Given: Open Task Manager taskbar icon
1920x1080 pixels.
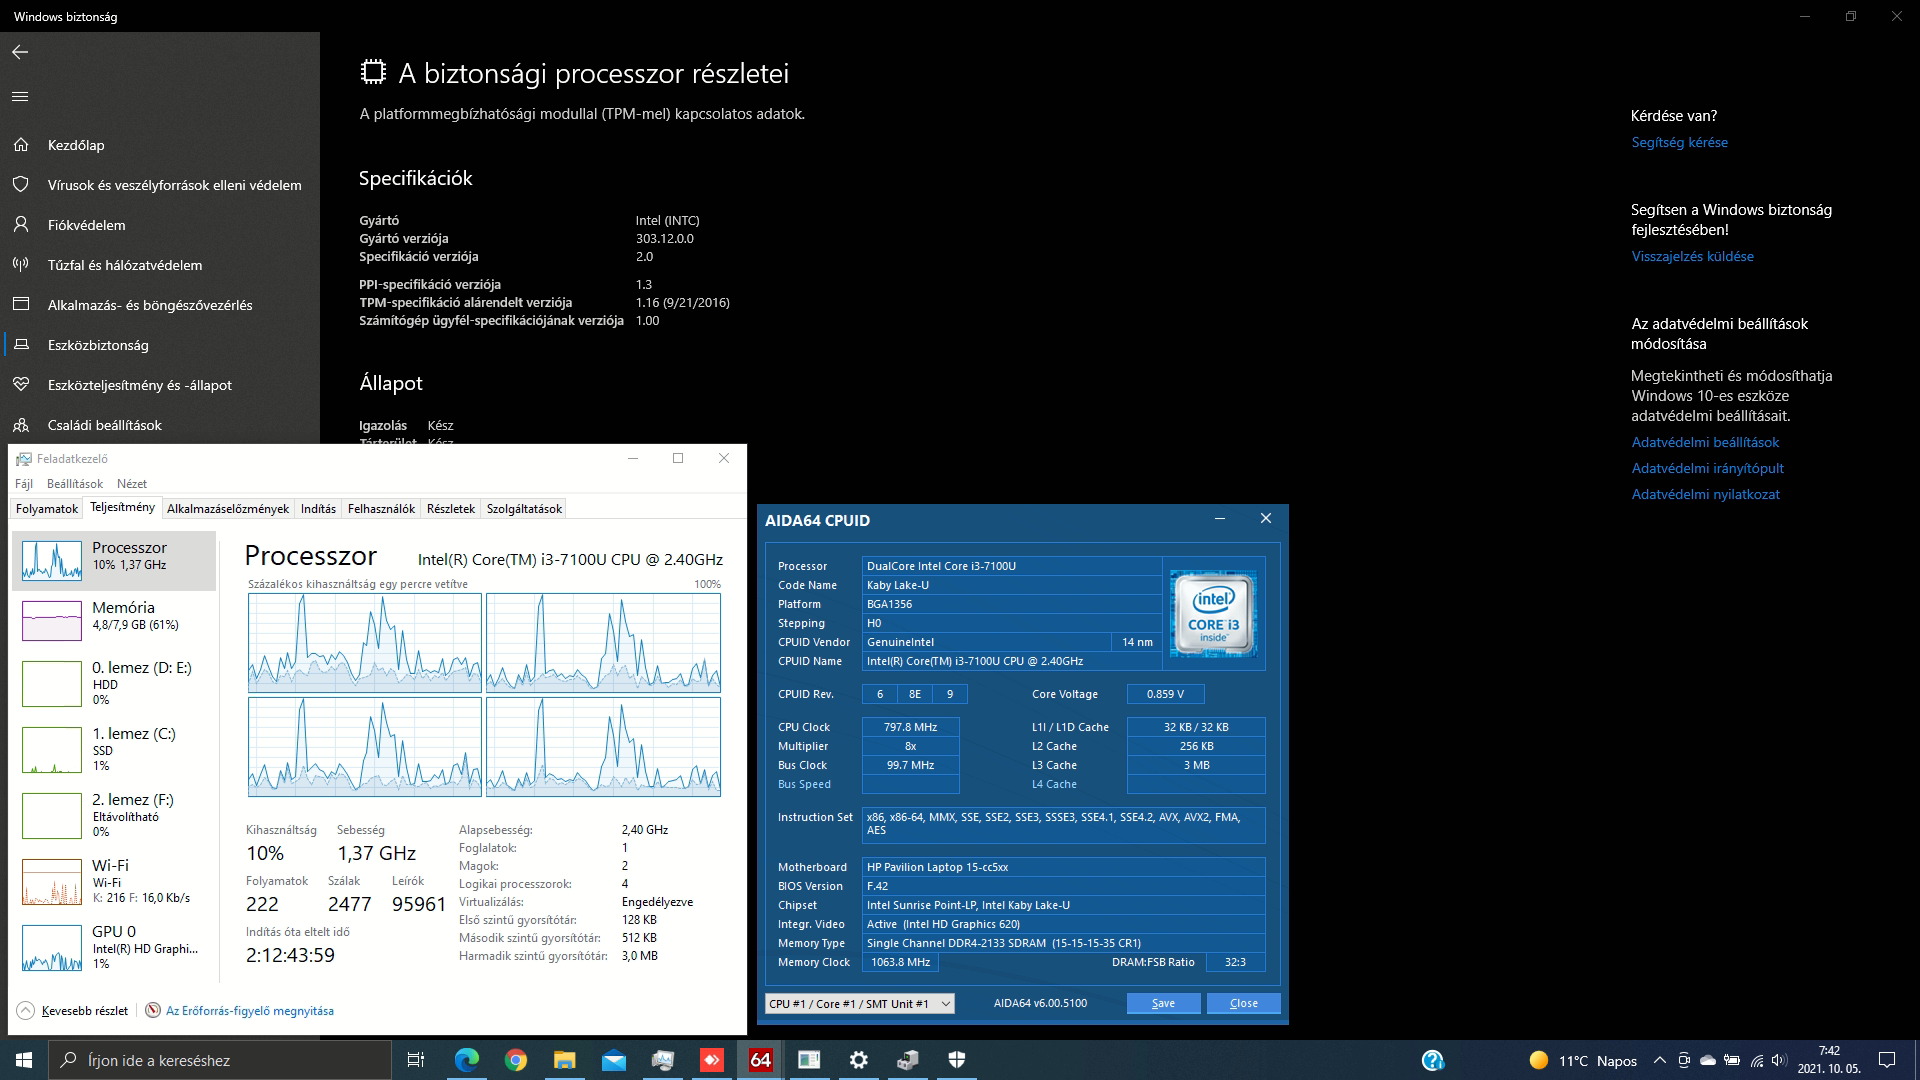Looking at the screenshot, I should (662, 1060).
